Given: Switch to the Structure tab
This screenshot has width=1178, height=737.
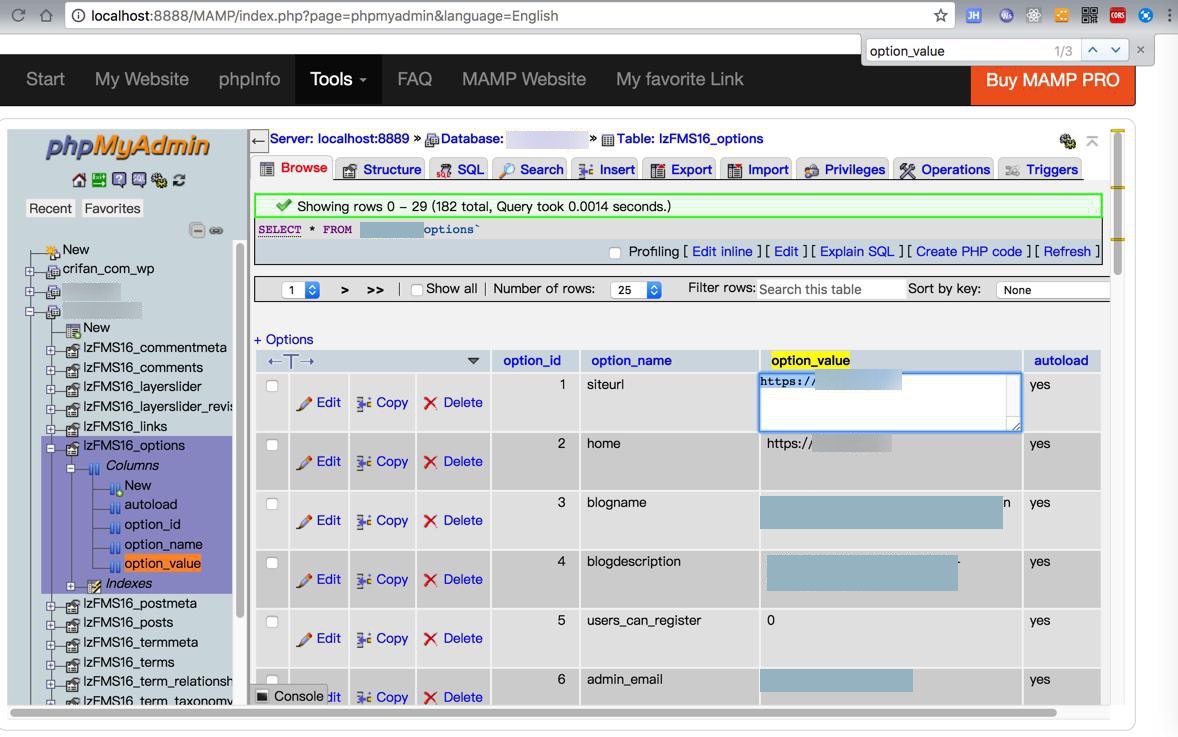Looking at the screenshot, I should click(382, 170).
